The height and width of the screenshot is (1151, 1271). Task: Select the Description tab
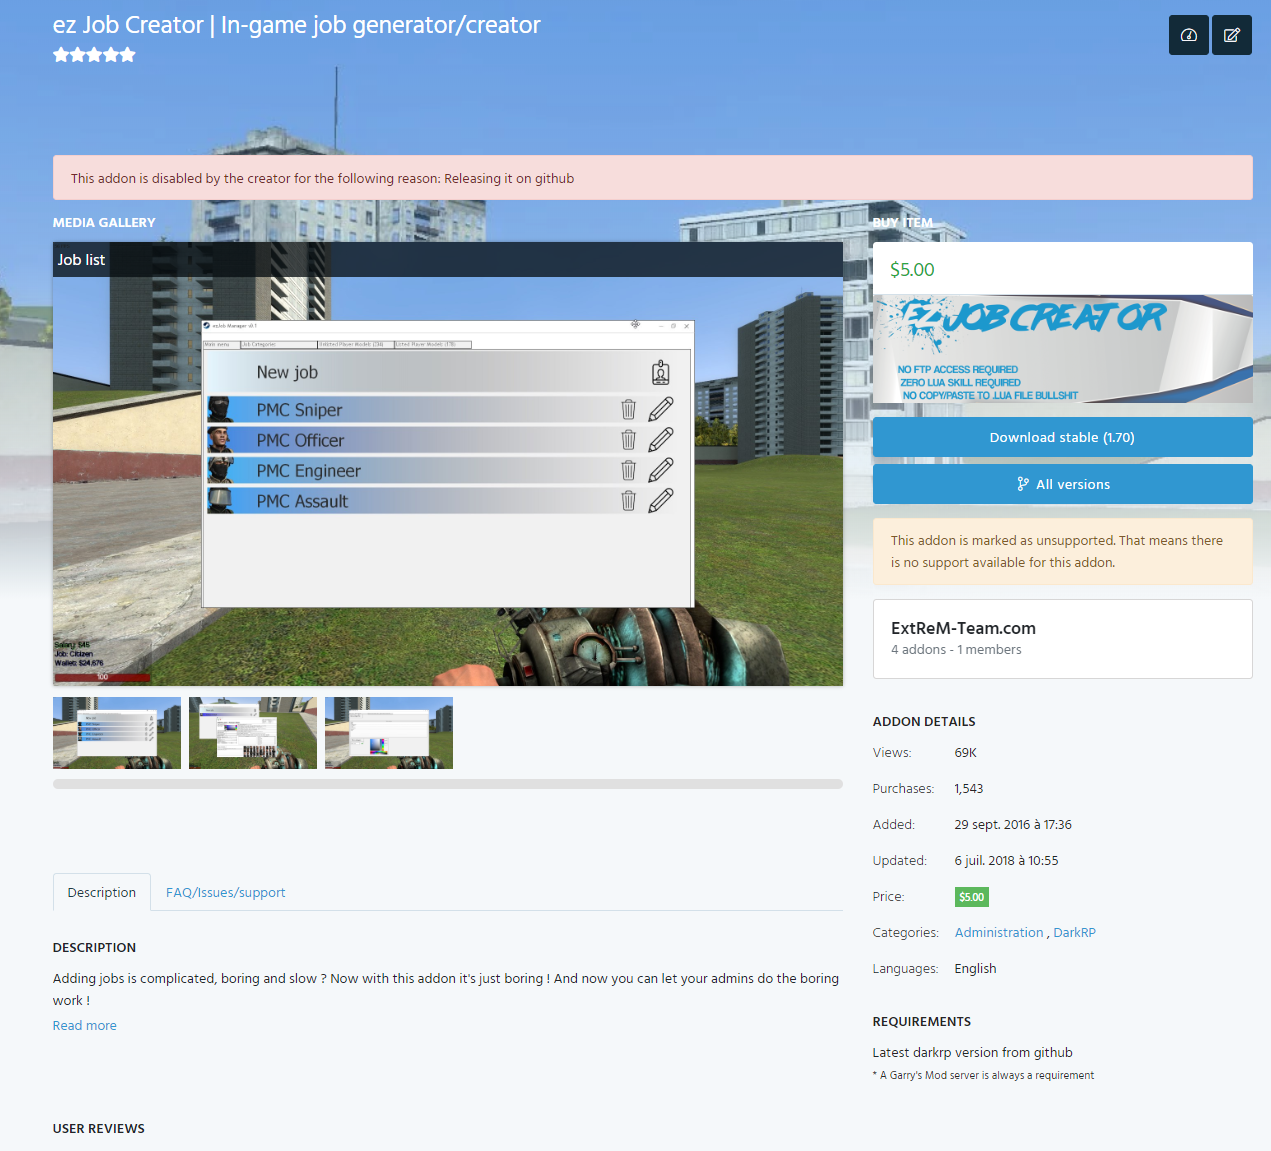click(x=101, y=892)
